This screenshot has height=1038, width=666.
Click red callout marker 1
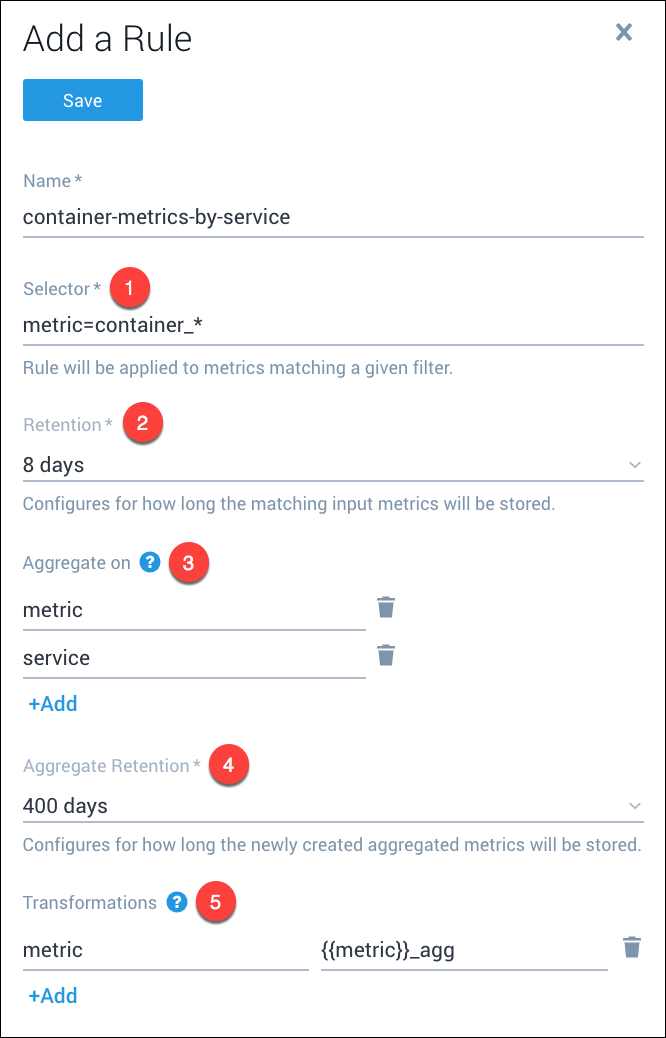(x=130, y=288)
